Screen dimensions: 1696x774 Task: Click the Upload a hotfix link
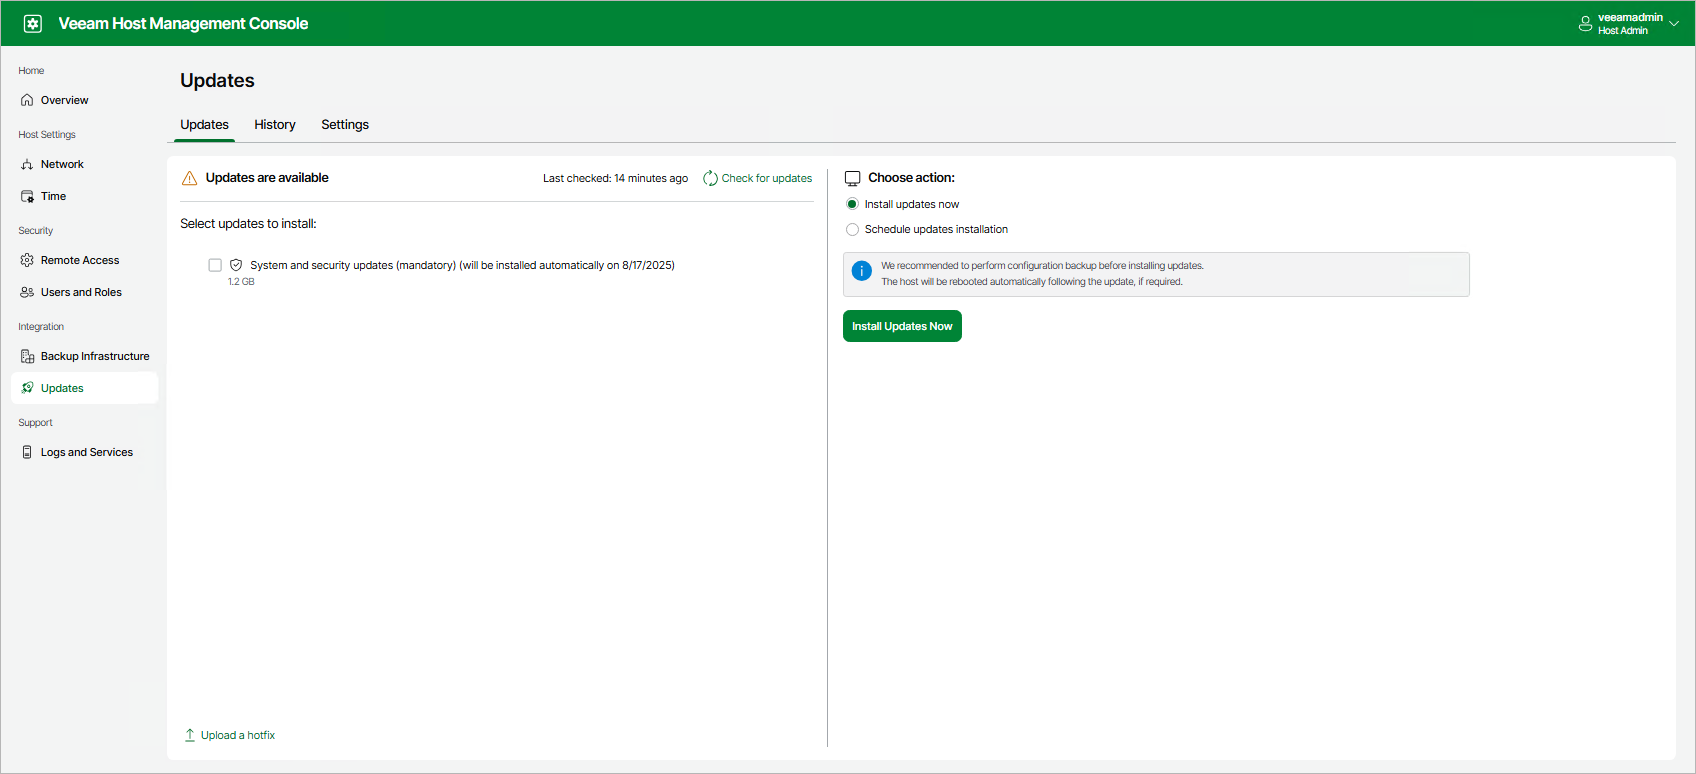(238, 735)
